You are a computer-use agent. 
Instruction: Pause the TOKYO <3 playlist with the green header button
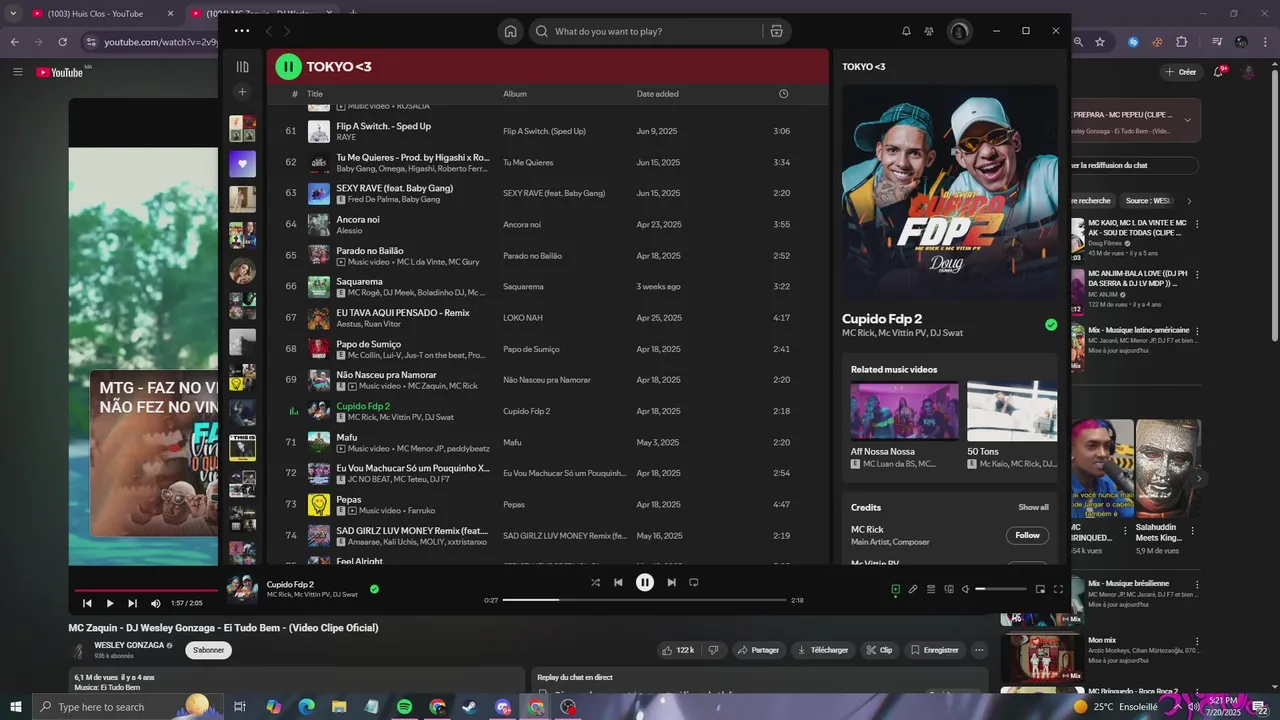coord(288,67)
